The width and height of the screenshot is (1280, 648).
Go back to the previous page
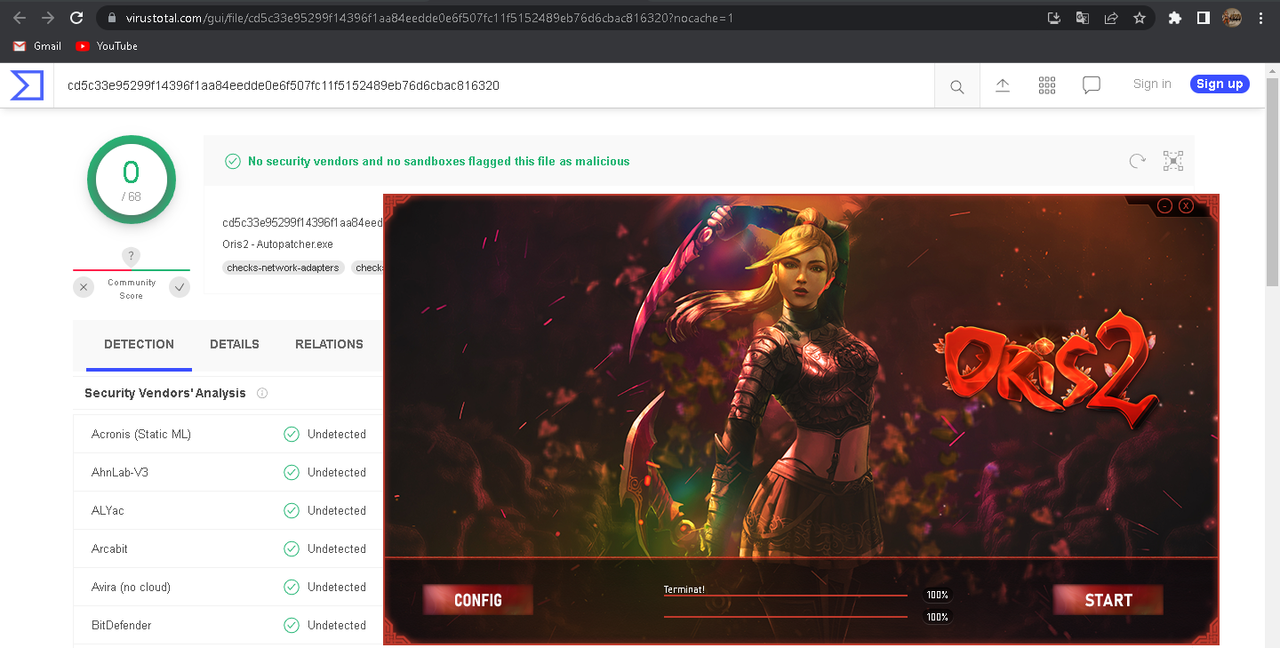coord(19,18)
